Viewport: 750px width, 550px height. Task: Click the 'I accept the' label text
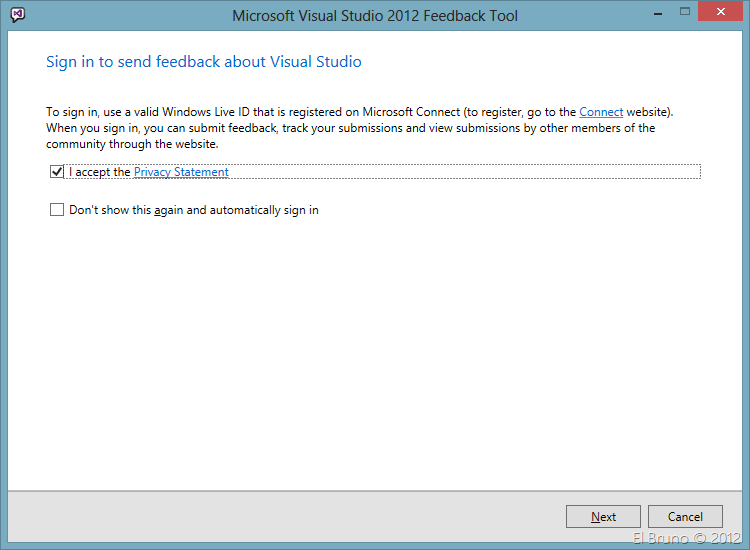tap(99, 172)
